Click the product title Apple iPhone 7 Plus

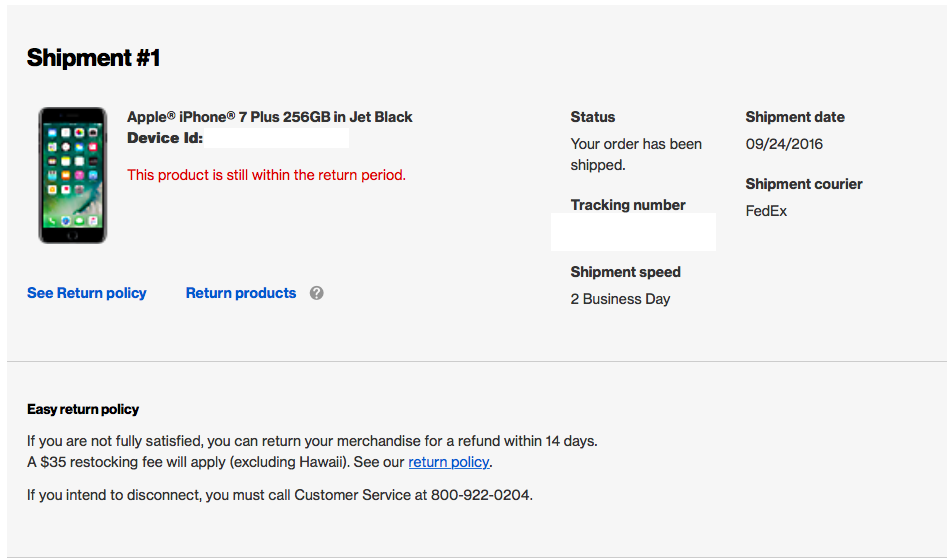pos(270,117)
